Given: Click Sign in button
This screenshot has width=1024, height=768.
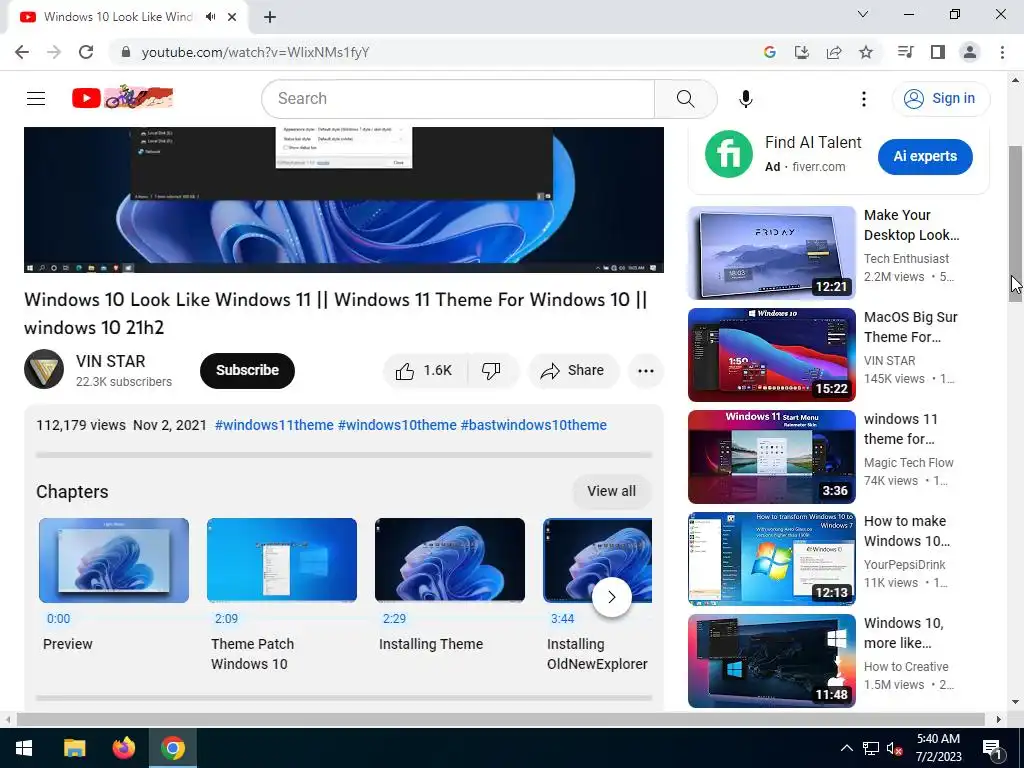Looking at the screenshot, I should click(940, 99).
